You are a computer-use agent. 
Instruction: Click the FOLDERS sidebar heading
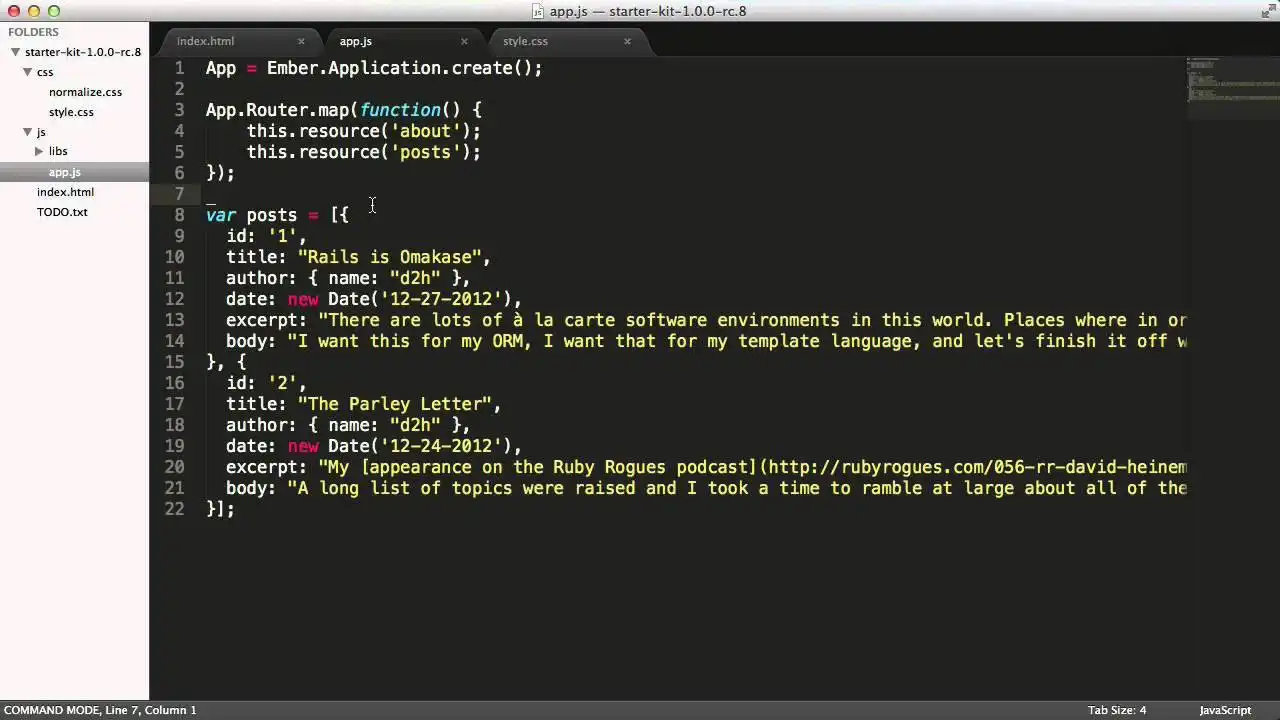point(33,32)
